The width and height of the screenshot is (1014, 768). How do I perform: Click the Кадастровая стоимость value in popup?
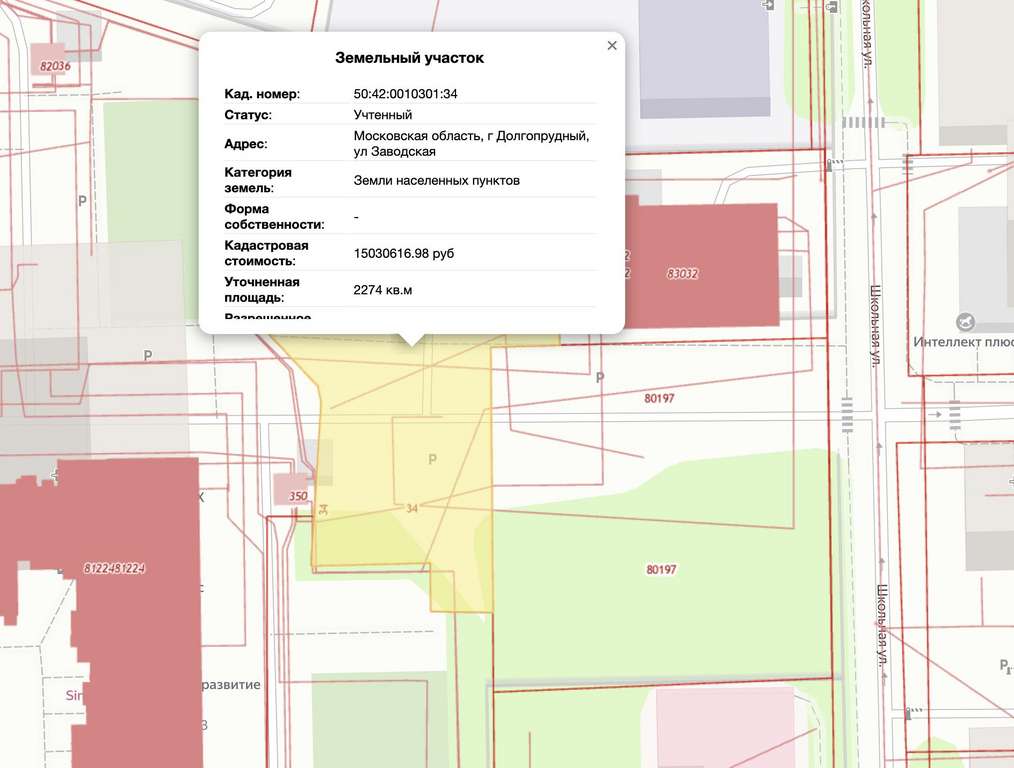[x=404, y=253]
